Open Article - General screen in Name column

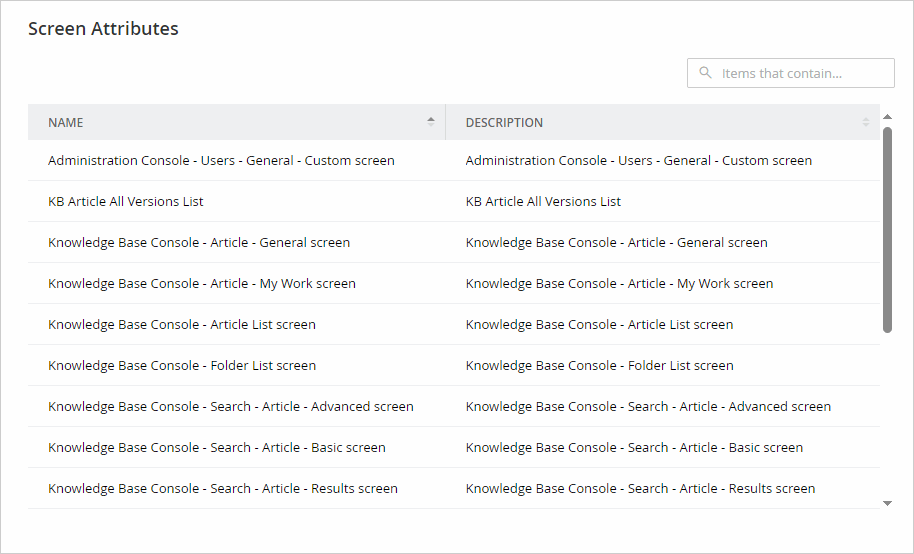pyautogui.click(x=199, y=242)
